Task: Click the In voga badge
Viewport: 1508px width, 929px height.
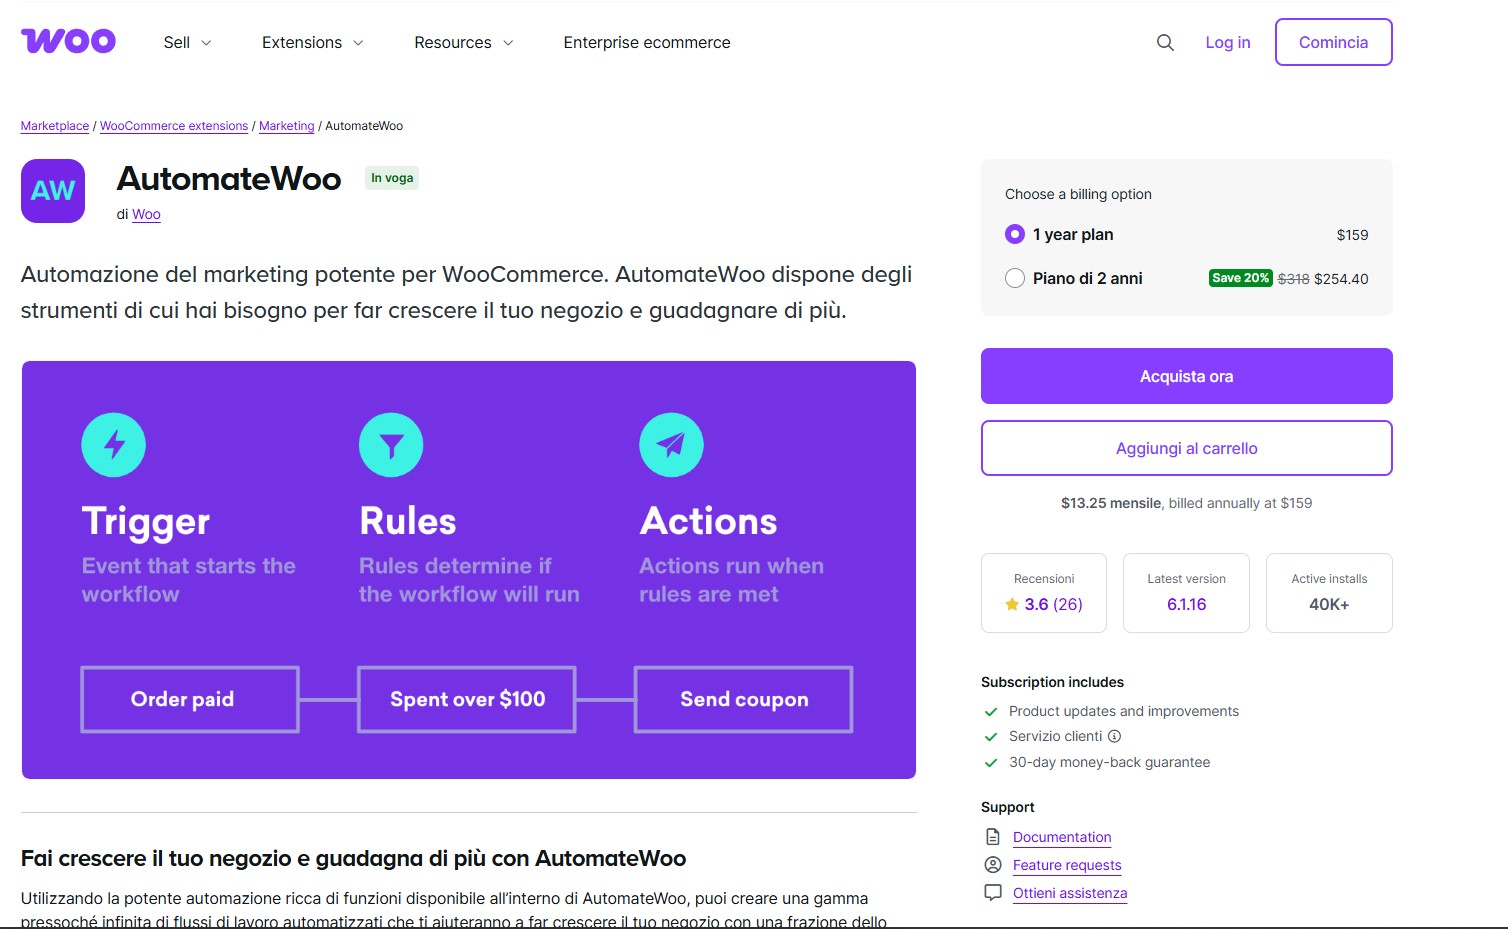Action: [392, 178]
